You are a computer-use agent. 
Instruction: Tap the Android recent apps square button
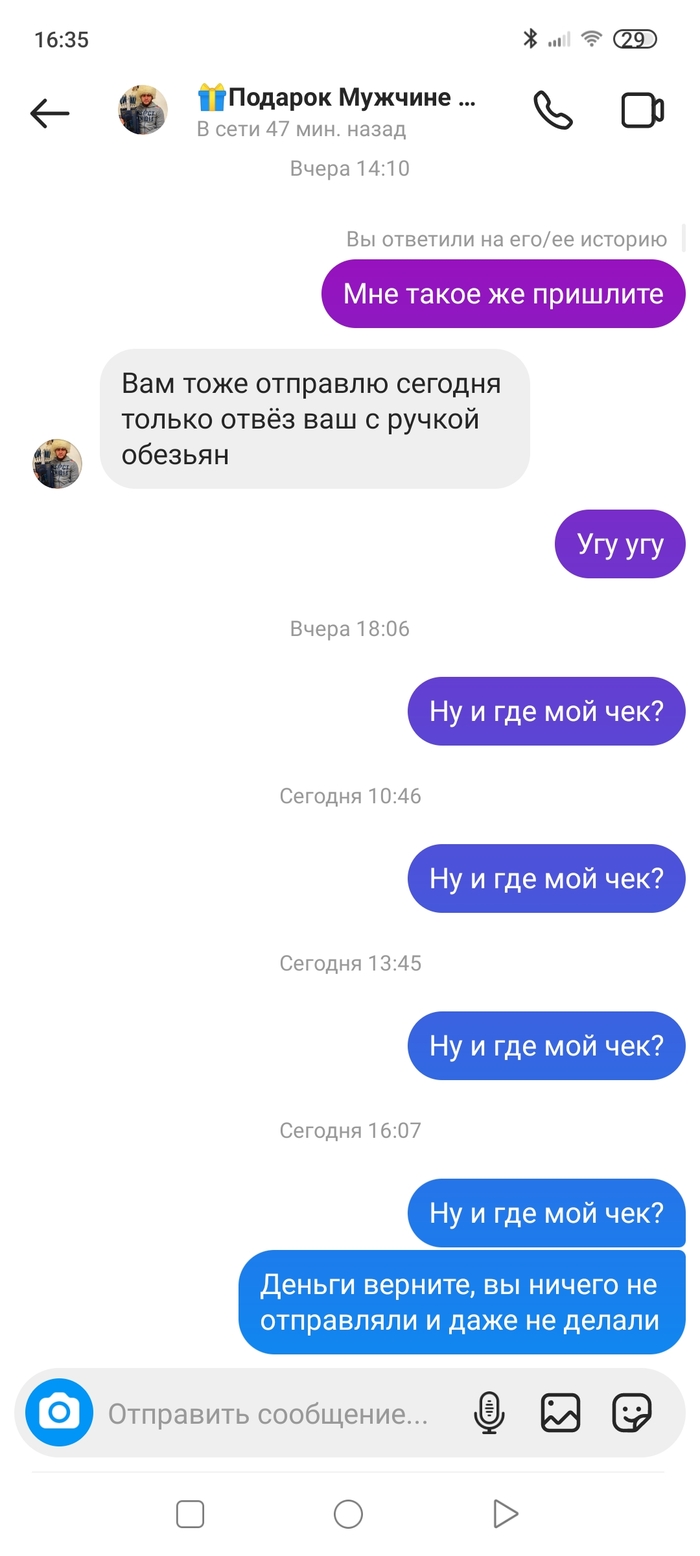190,1514
